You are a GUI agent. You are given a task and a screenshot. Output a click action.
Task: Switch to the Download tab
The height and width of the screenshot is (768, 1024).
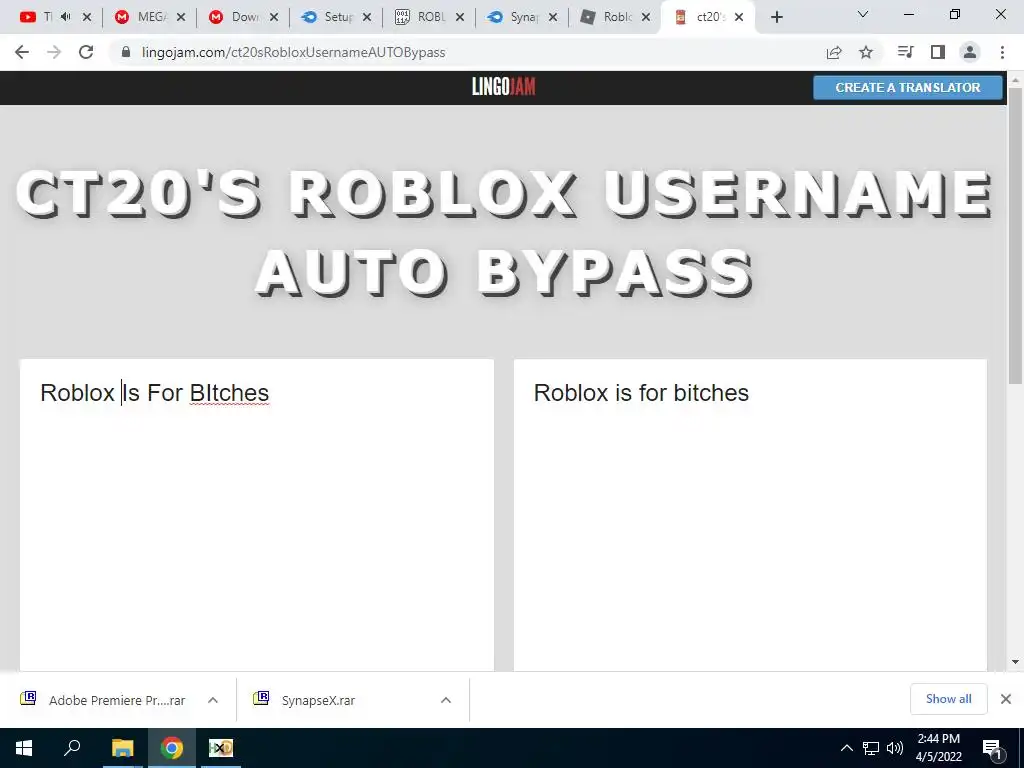point(243,17)
